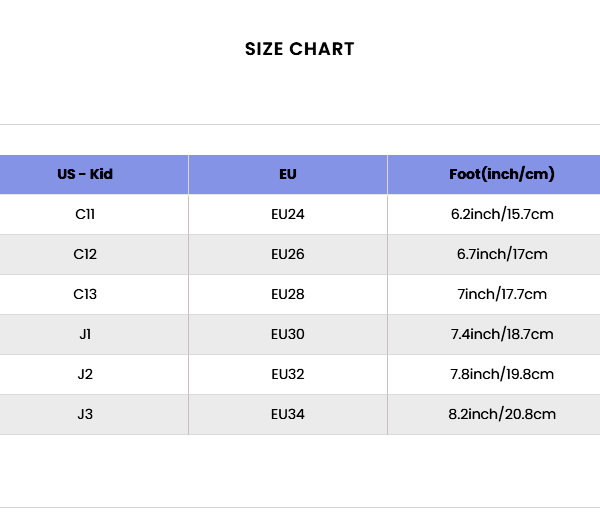Select the J1 size cell
The width and height of the screenshot is (600, 532).
click(x=85, y=334)
